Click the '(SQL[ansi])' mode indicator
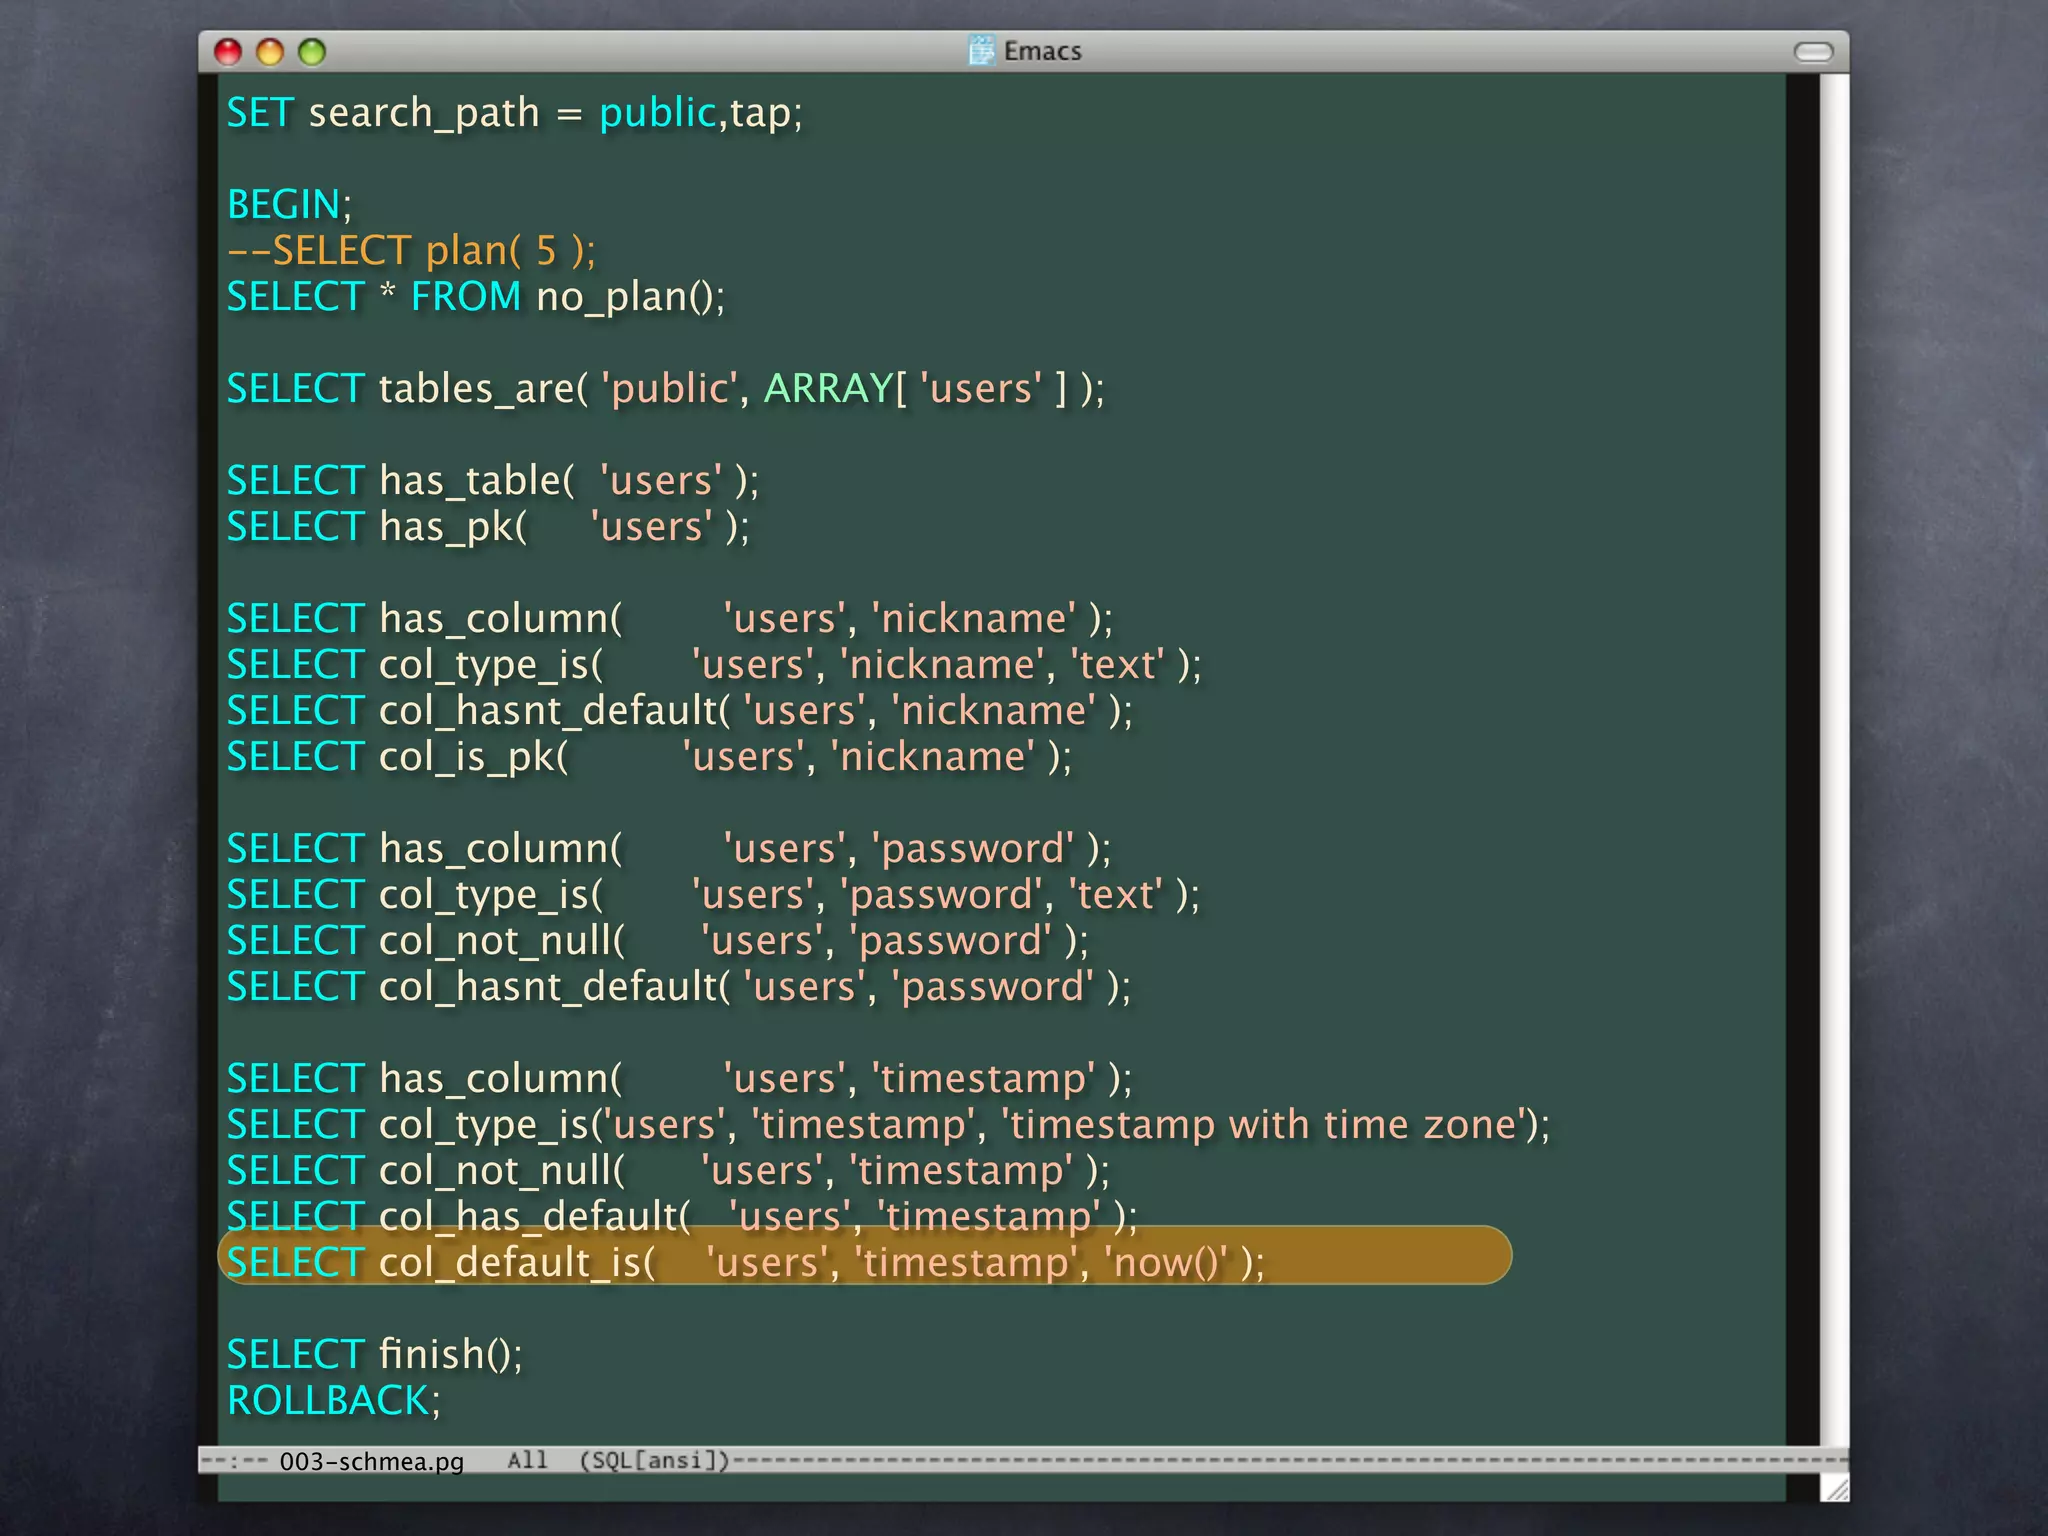This screenshot has width=2048, height=1536. [x=655, y=1460]
